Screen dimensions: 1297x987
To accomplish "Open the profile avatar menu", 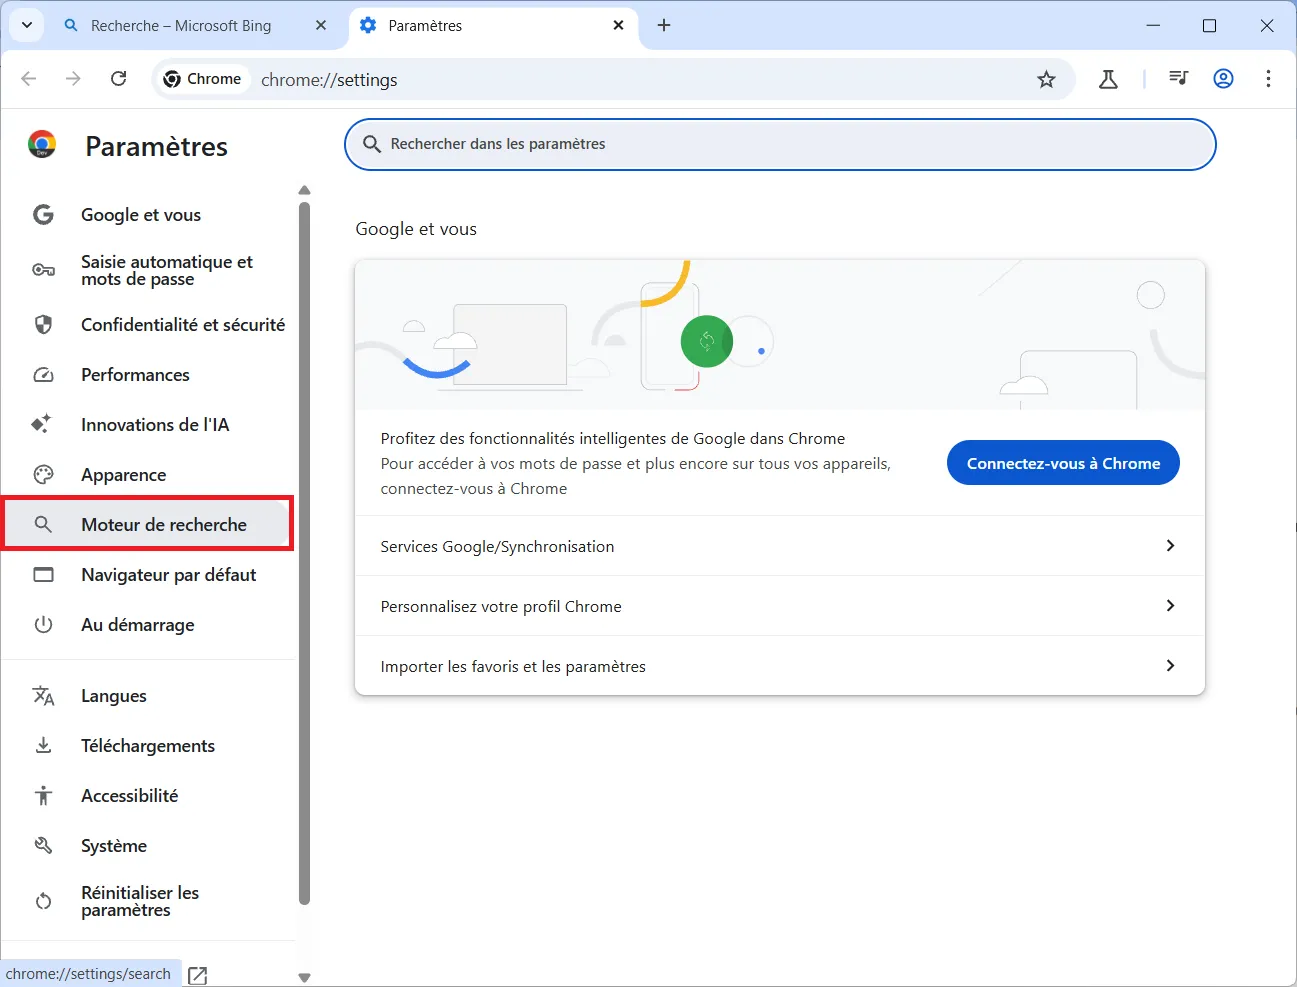I will coord(1223,79).
